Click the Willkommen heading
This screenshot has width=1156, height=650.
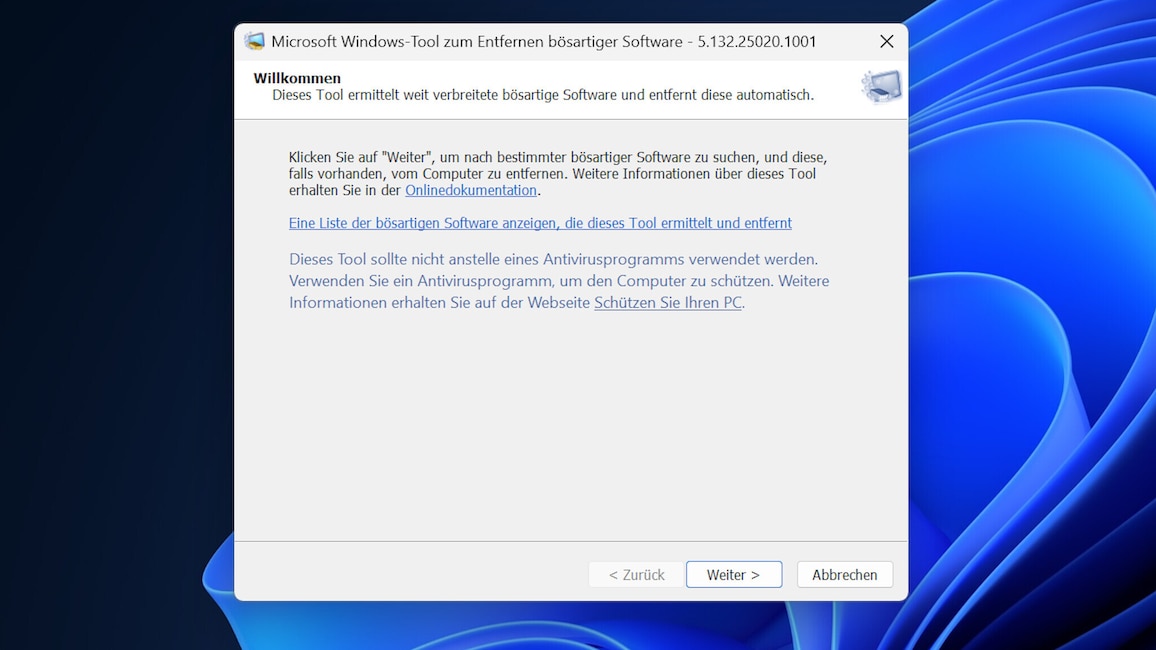point(297,78)
